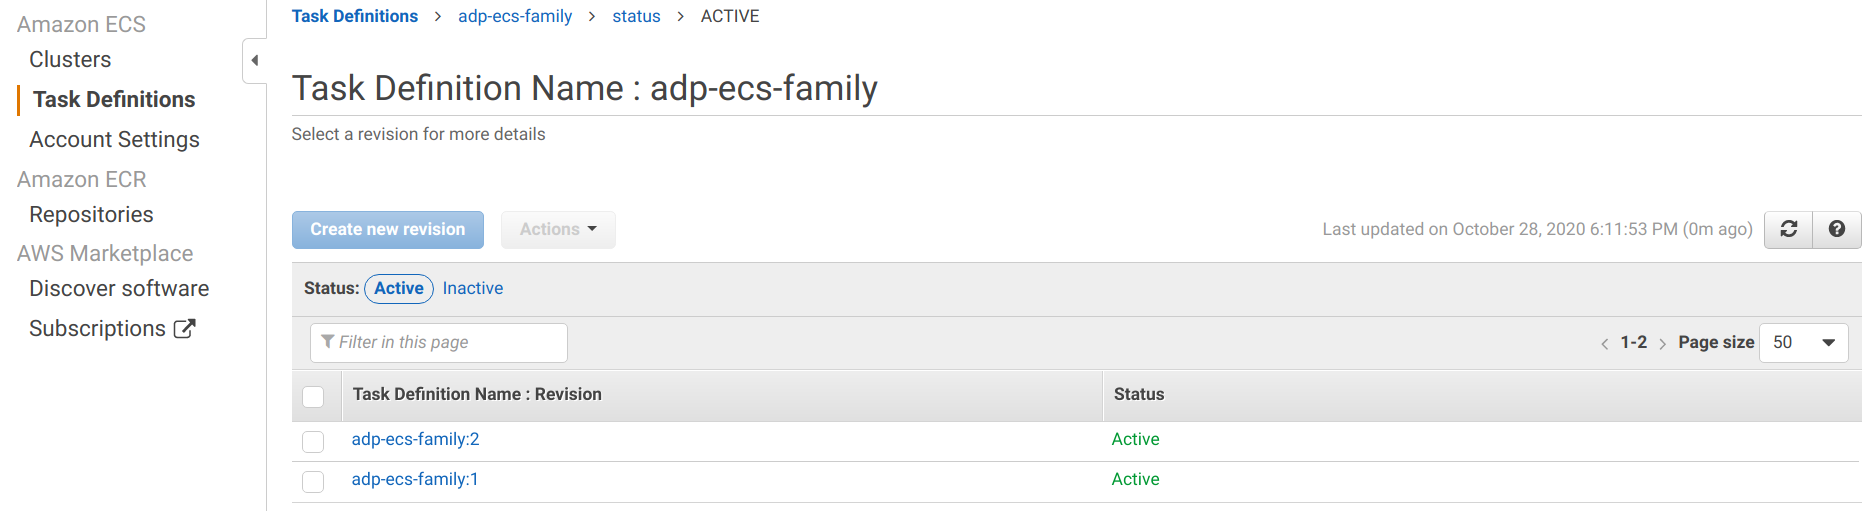Click the Filter in this page field
This screenshot has height=511, width=1872.
click(440, 343)
